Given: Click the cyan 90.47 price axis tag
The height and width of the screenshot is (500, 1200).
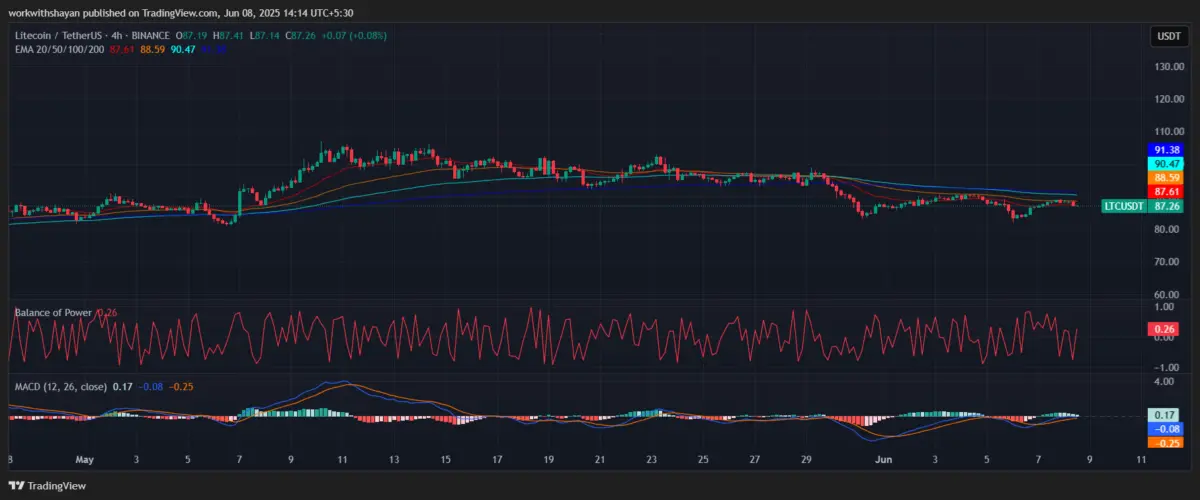Looking at the screenshot, I should [x=1167, y=164].
